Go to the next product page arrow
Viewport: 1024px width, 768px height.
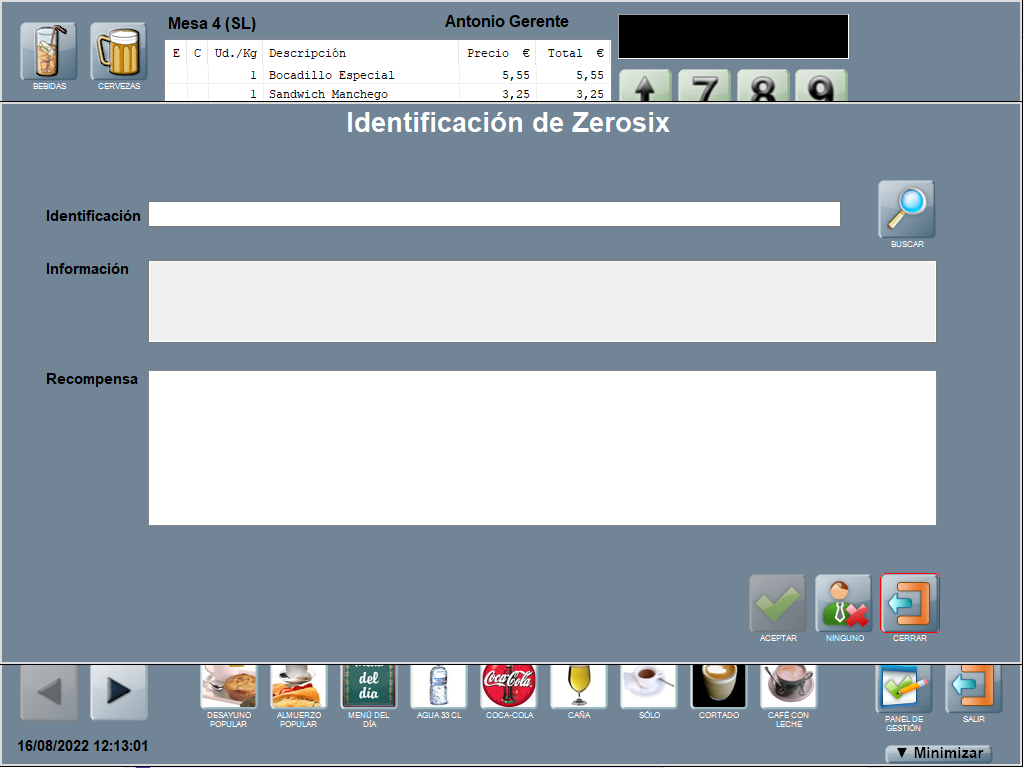tap(119, 692)
